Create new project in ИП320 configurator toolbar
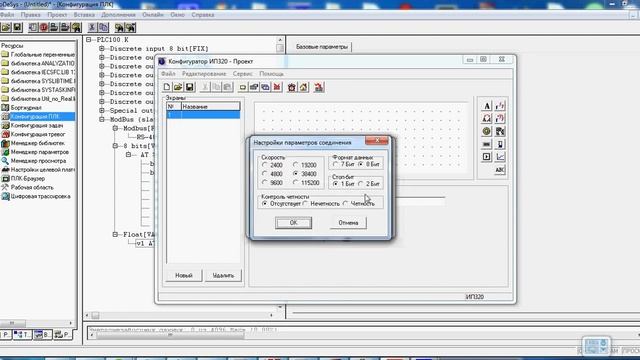 pyautogui.click(x=167, y=87)
